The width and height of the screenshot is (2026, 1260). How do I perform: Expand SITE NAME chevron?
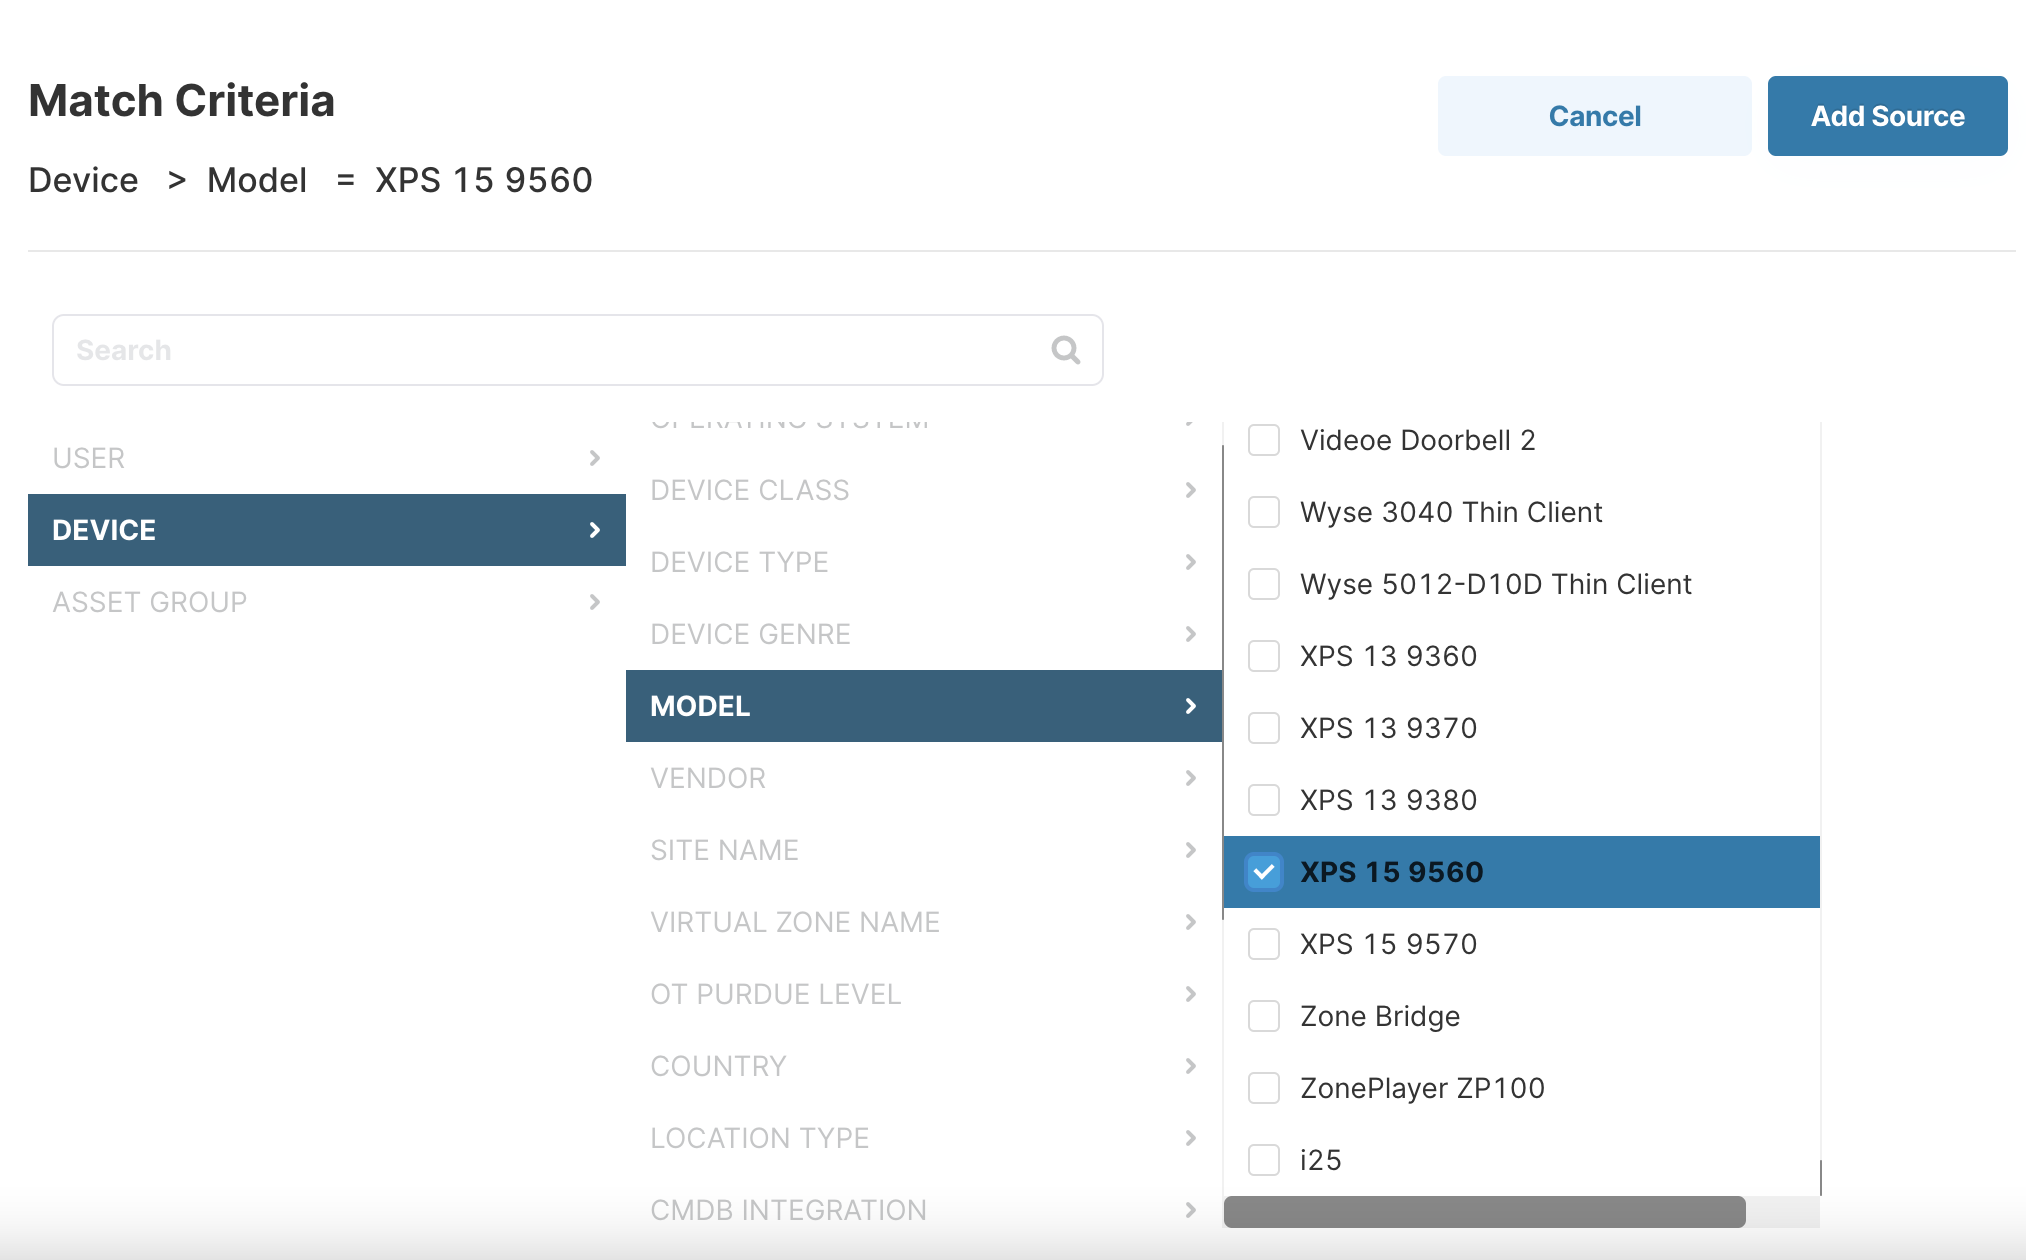pos(1190,850)
